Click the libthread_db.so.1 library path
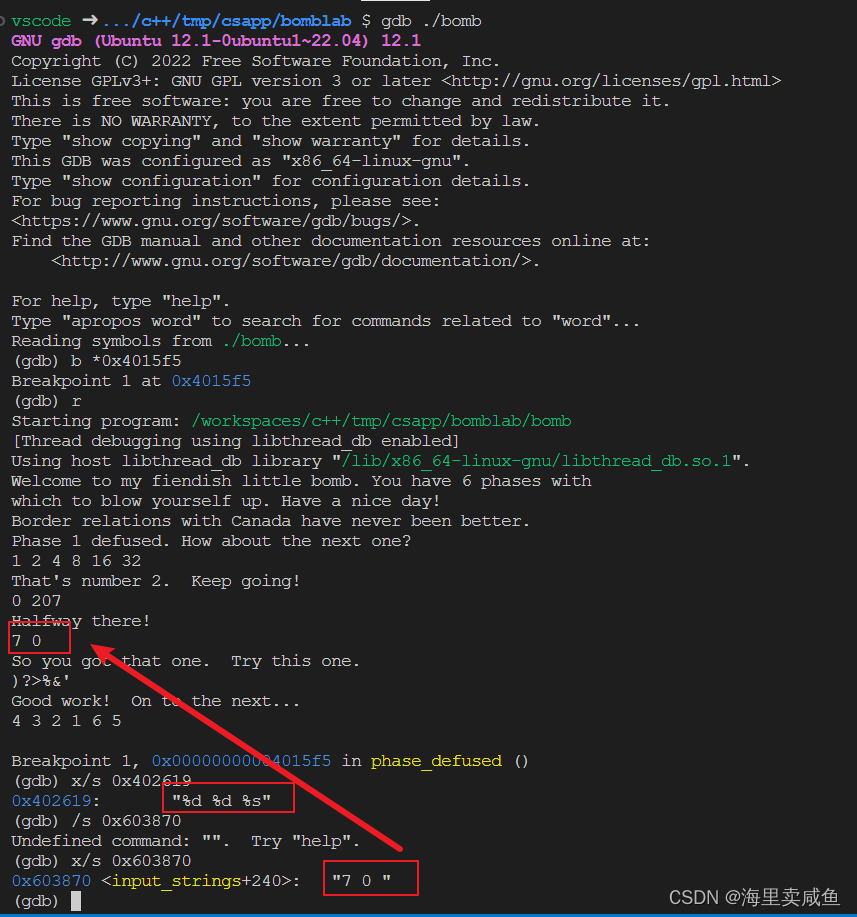This screenshot has width=857, height=917. point(536,461)
